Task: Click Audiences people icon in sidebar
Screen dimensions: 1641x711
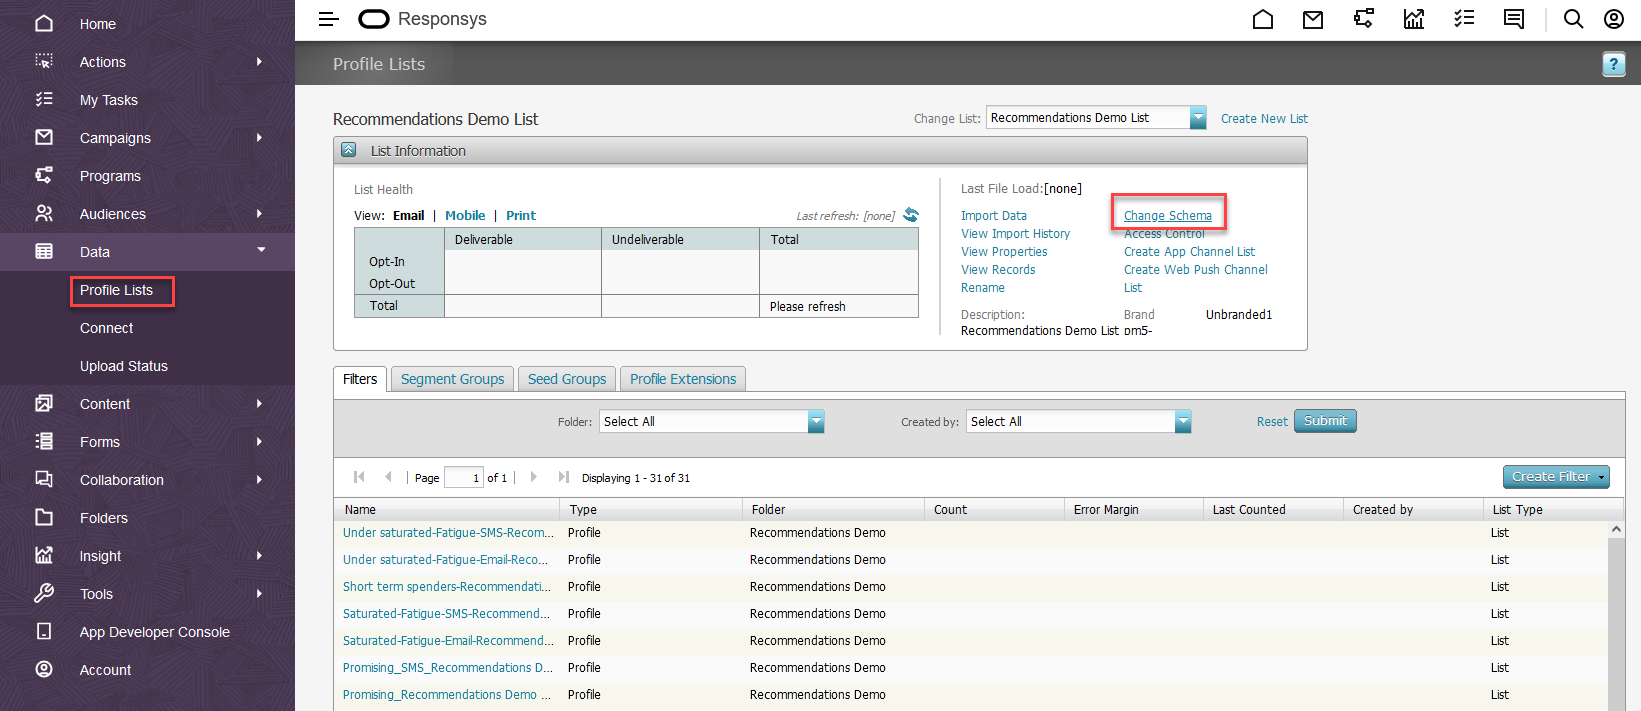Action: (44, 213)
